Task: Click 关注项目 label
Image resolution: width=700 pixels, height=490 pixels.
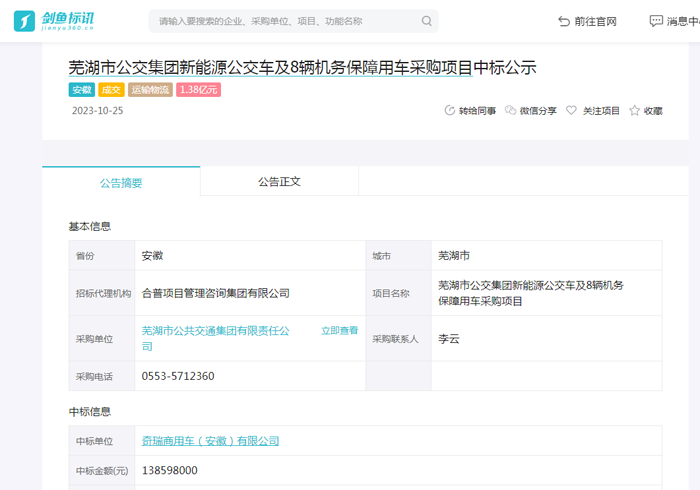Action: coord(601,111)
